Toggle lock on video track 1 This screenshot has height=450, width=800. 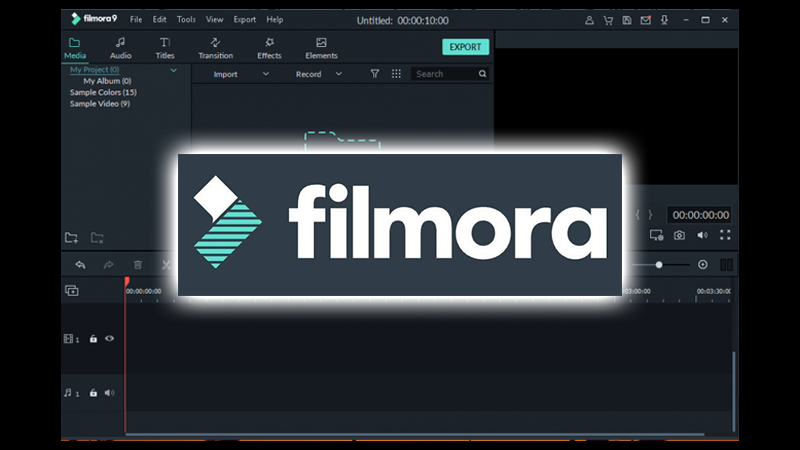(93, 339)
